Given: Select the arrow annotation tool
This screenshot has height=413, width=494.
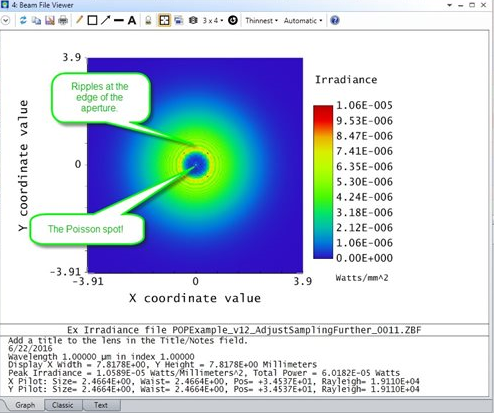Looking at the screenshot, I should (105, 20).
